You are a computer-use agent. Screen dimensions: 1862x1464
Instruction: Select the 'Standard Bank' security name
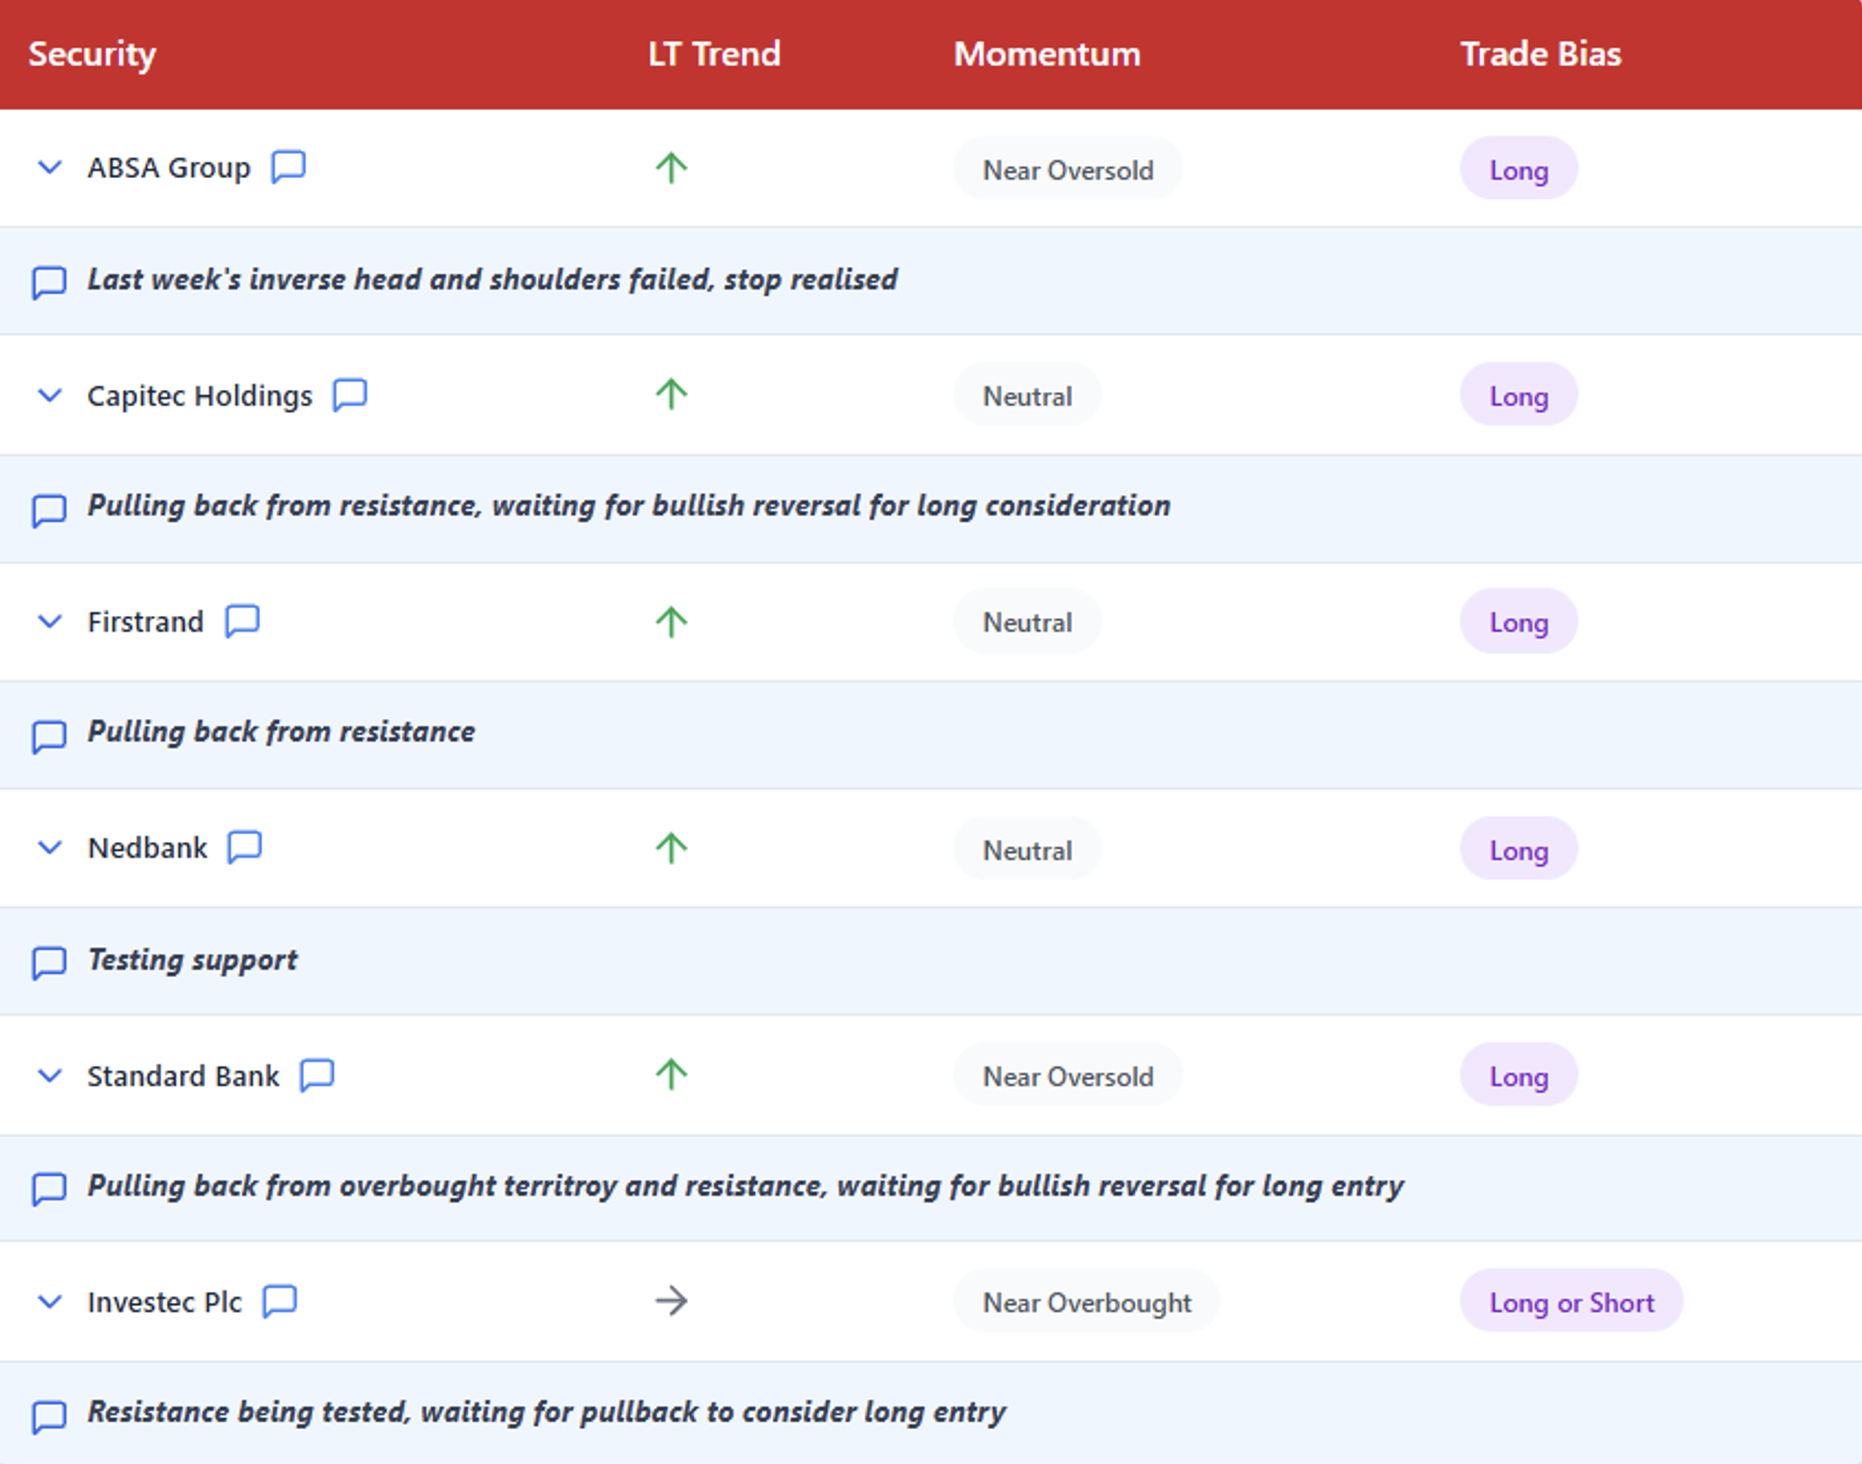(183, 1075)
